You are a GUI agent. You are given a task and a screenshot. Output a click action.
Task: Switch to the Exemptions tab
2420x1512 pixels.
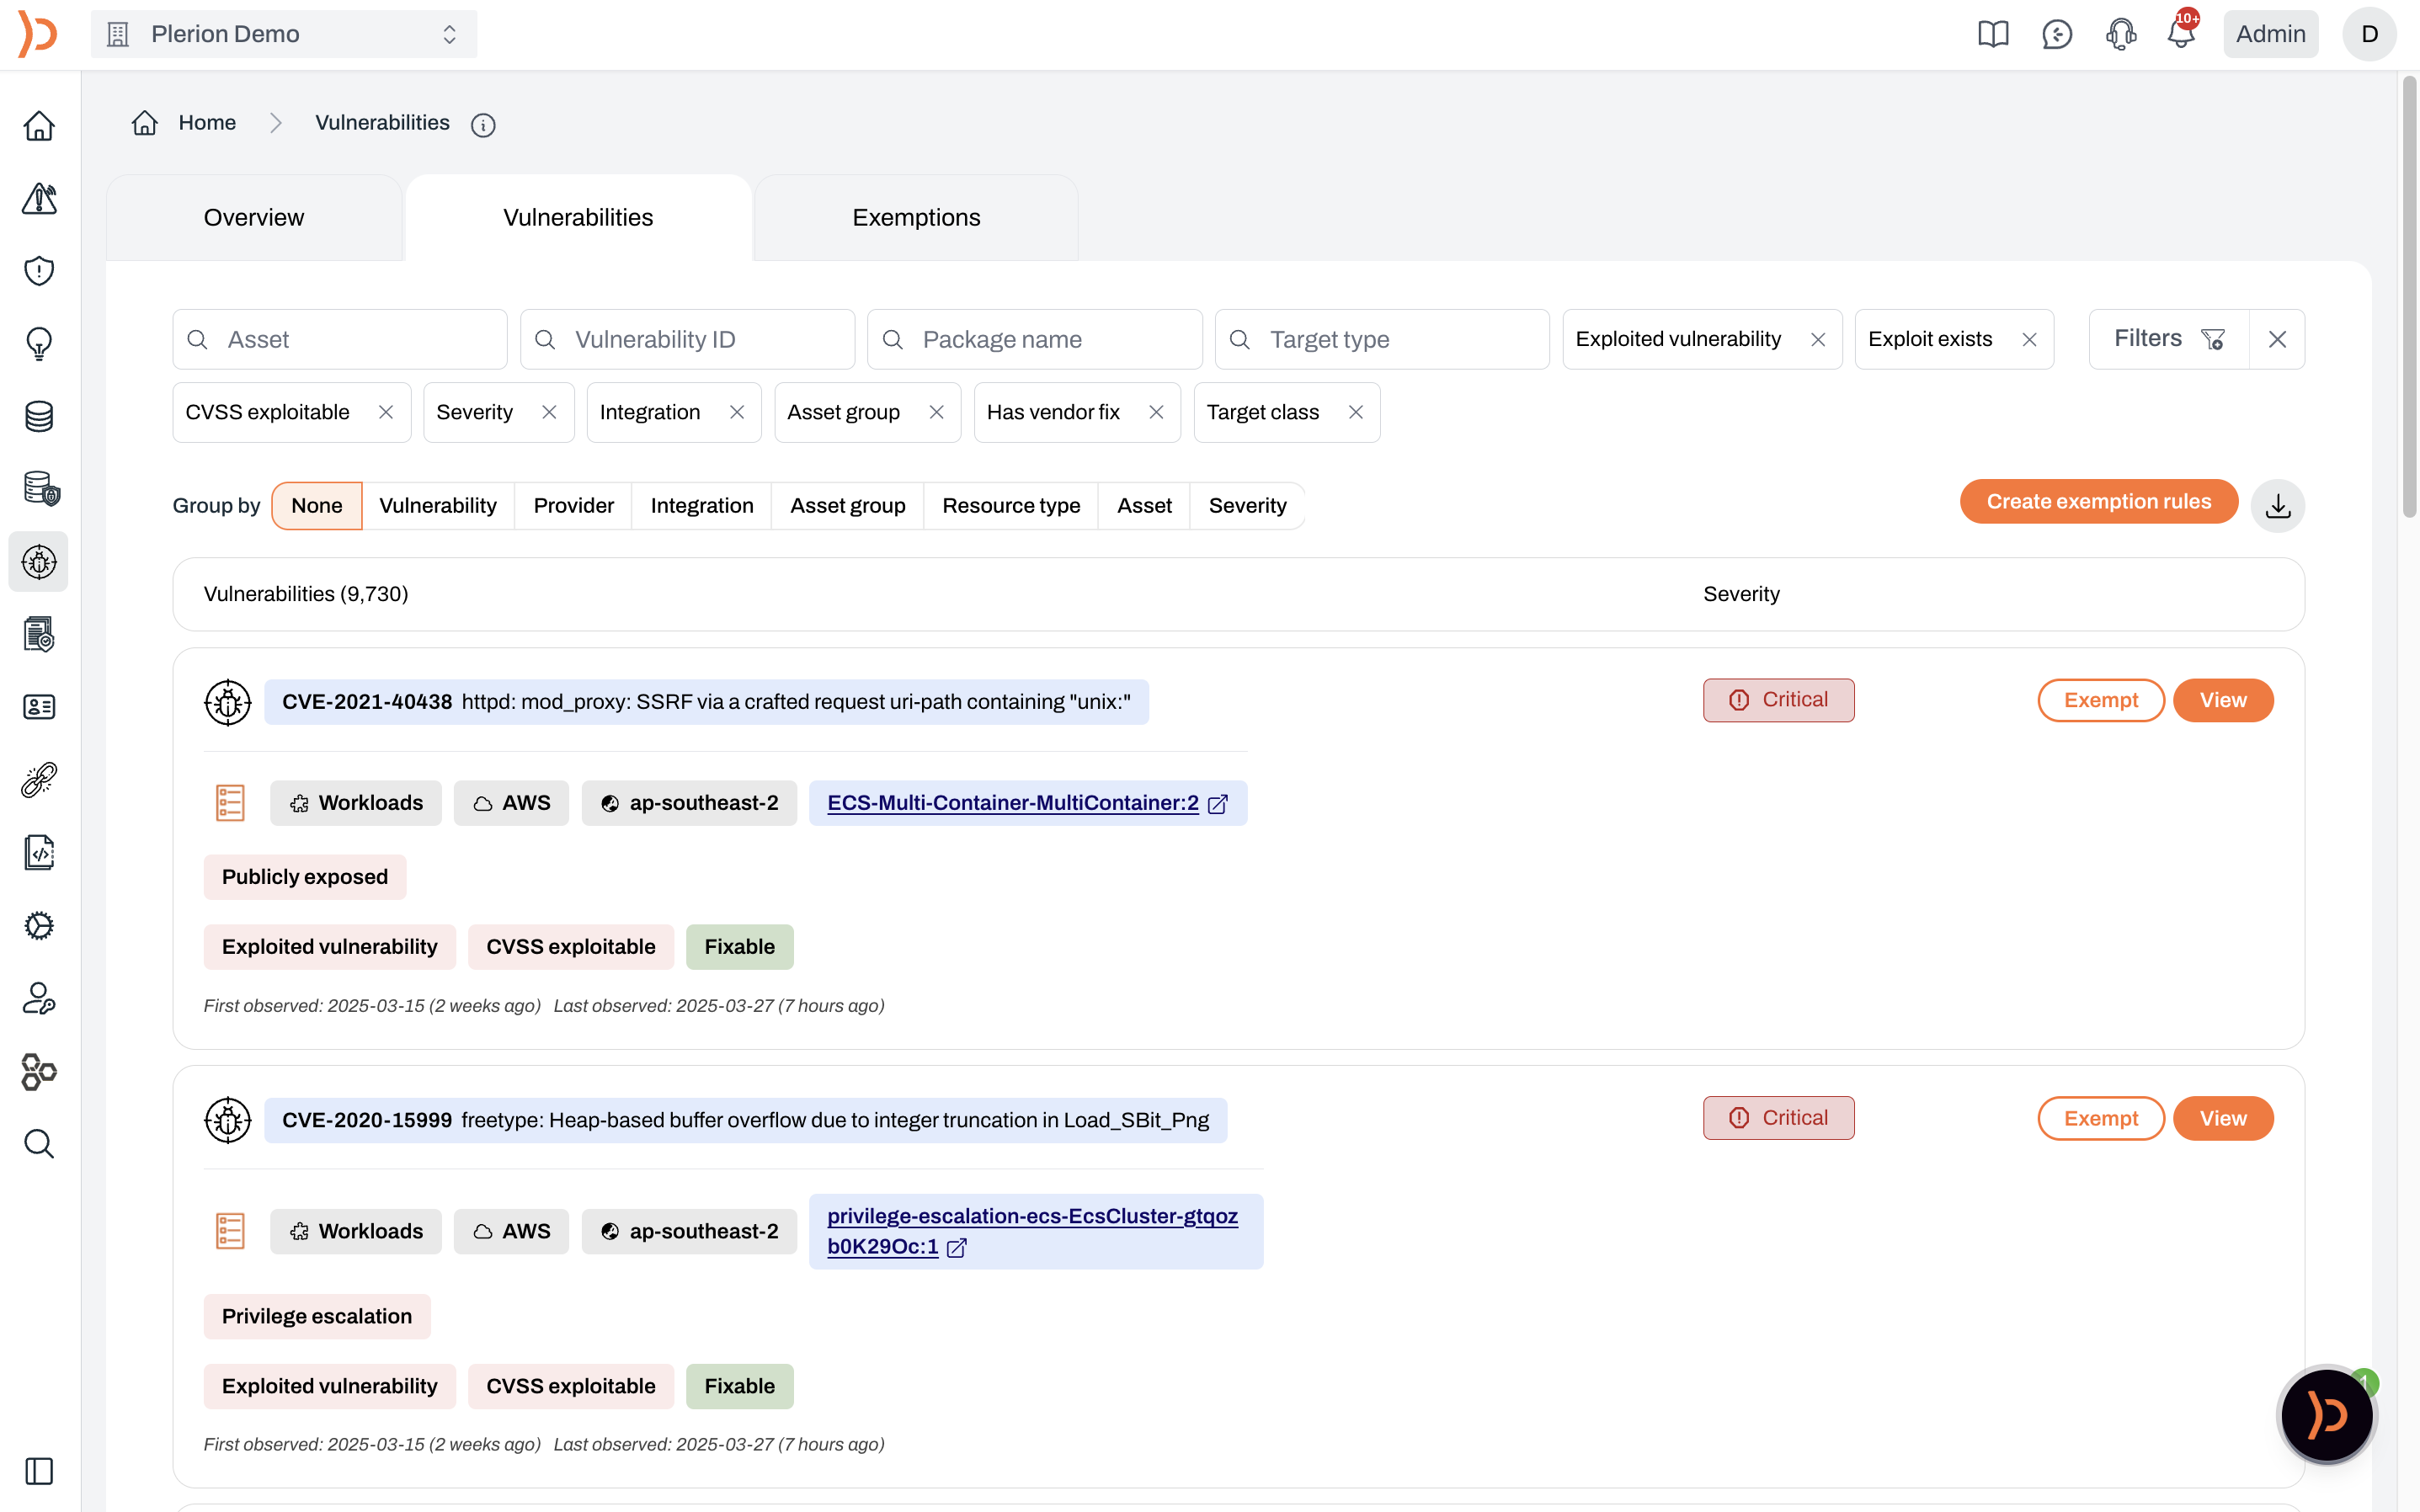click(915, 218)
